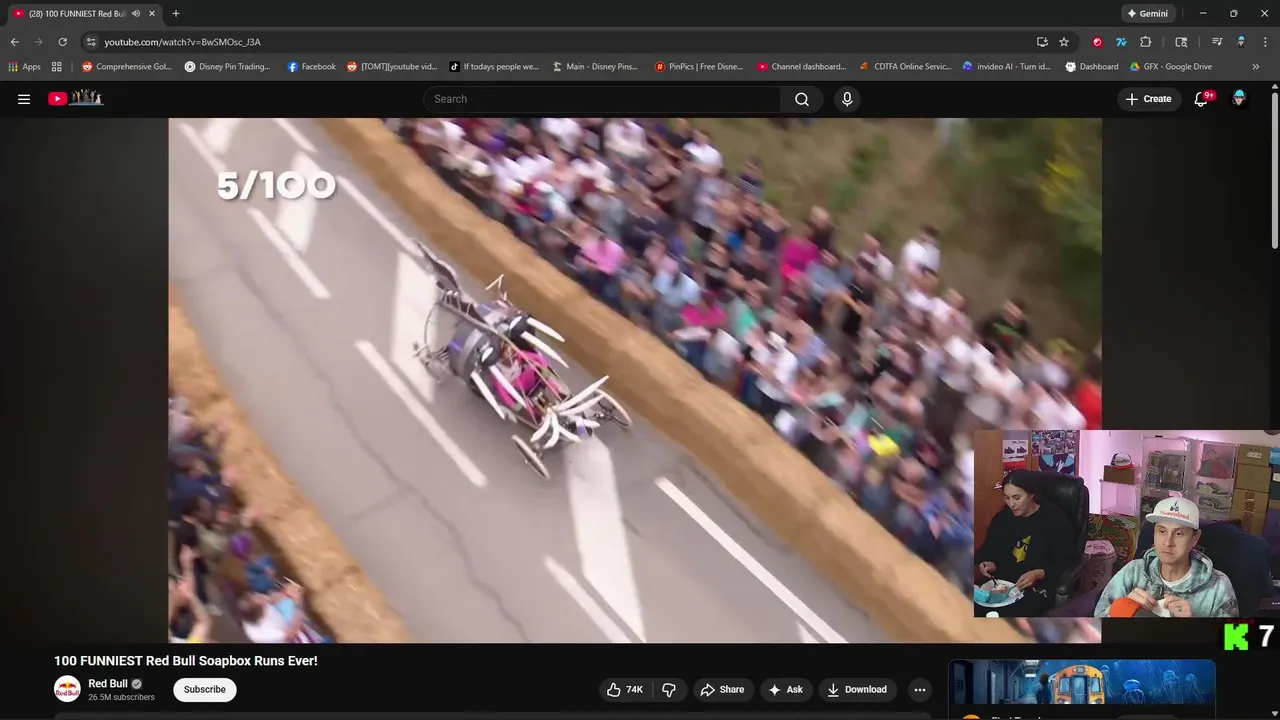Click the Ask button

pos(785,689)
